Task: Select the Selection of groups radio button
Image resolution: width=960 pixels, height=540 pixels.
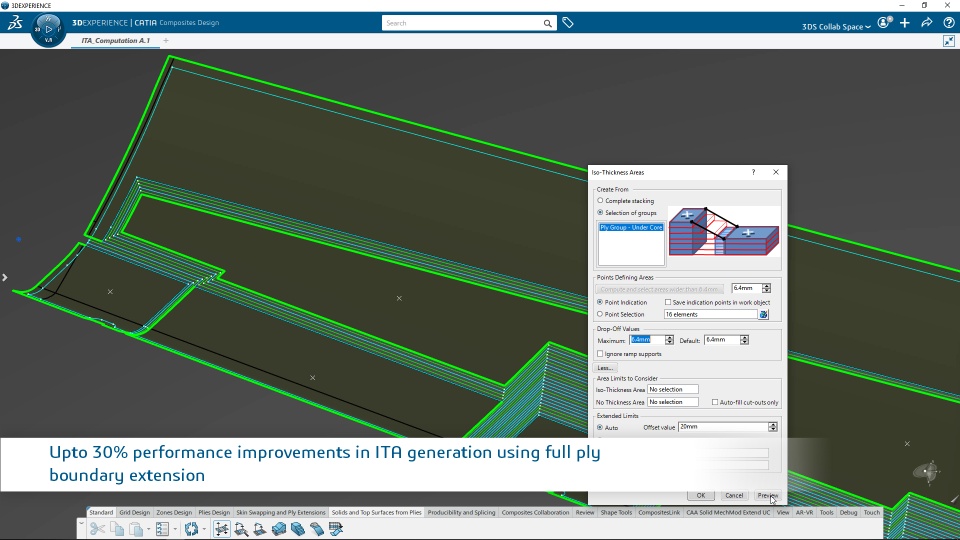Action: [x=600, y=212]
